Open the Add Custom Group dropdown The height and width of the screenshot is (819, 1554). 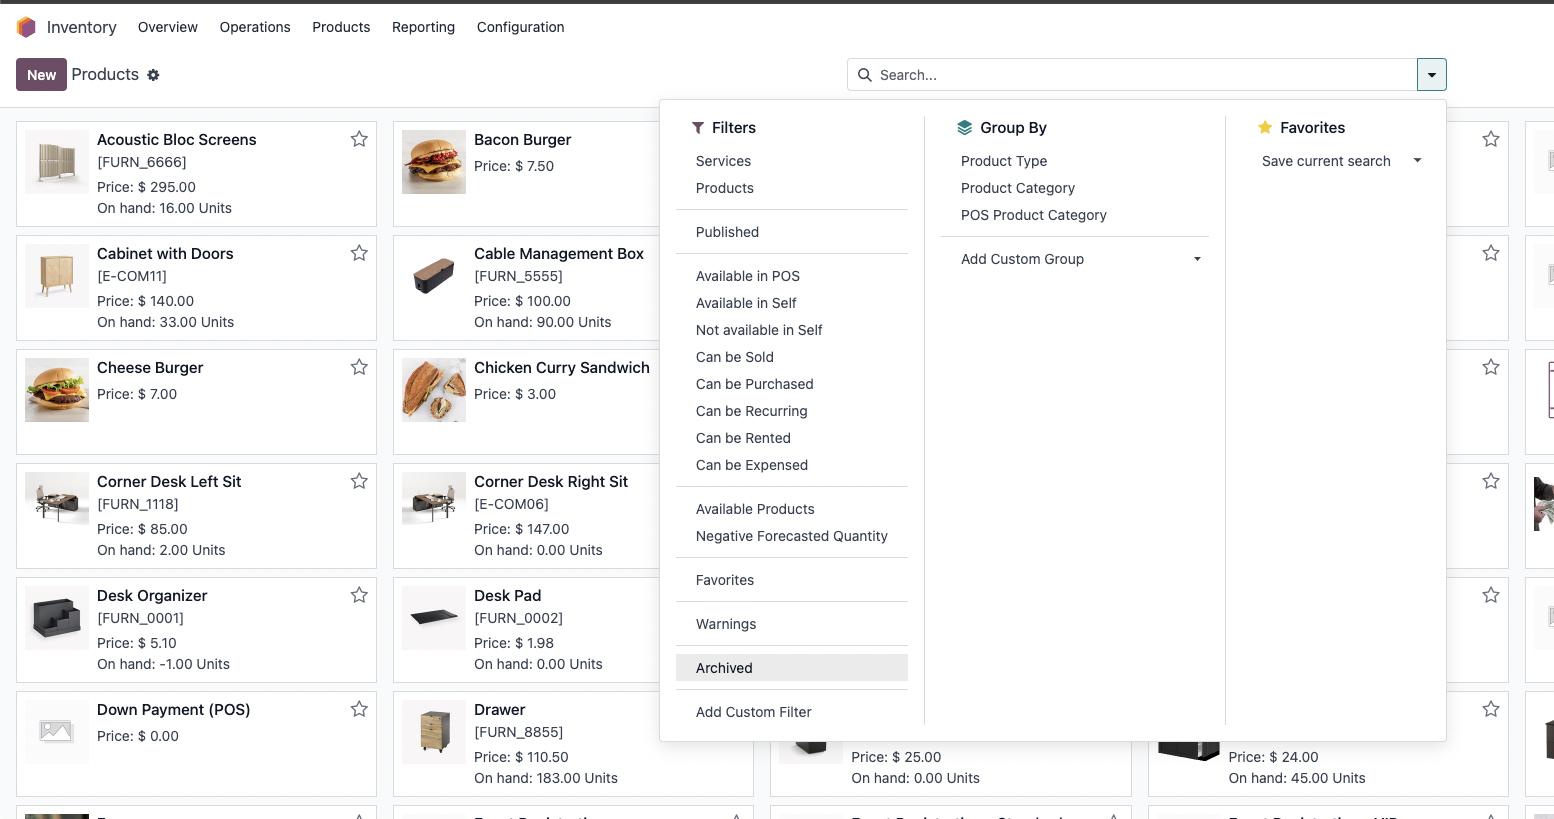coord(1197,259)
